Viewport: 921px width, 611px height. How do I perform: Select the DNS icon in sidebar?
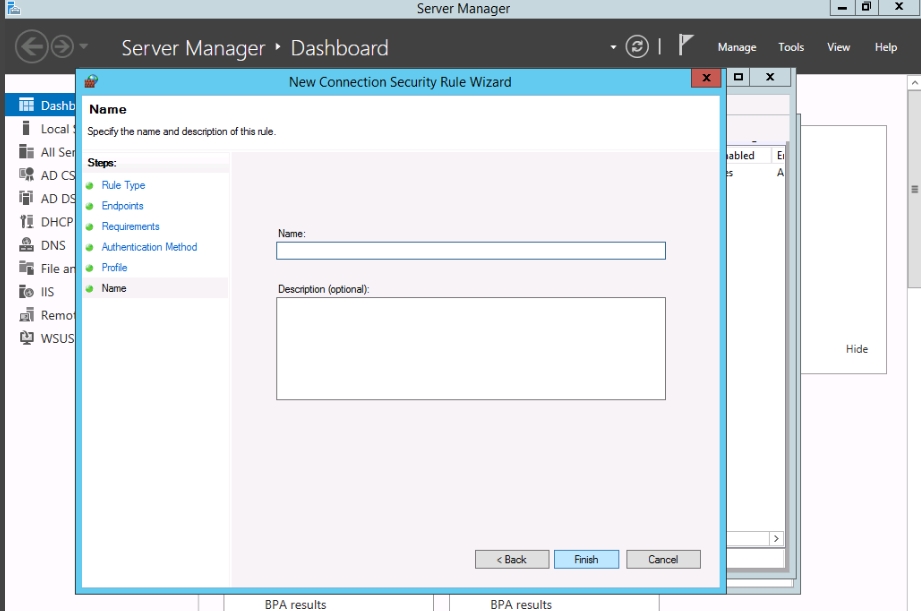tap(27, 245)
